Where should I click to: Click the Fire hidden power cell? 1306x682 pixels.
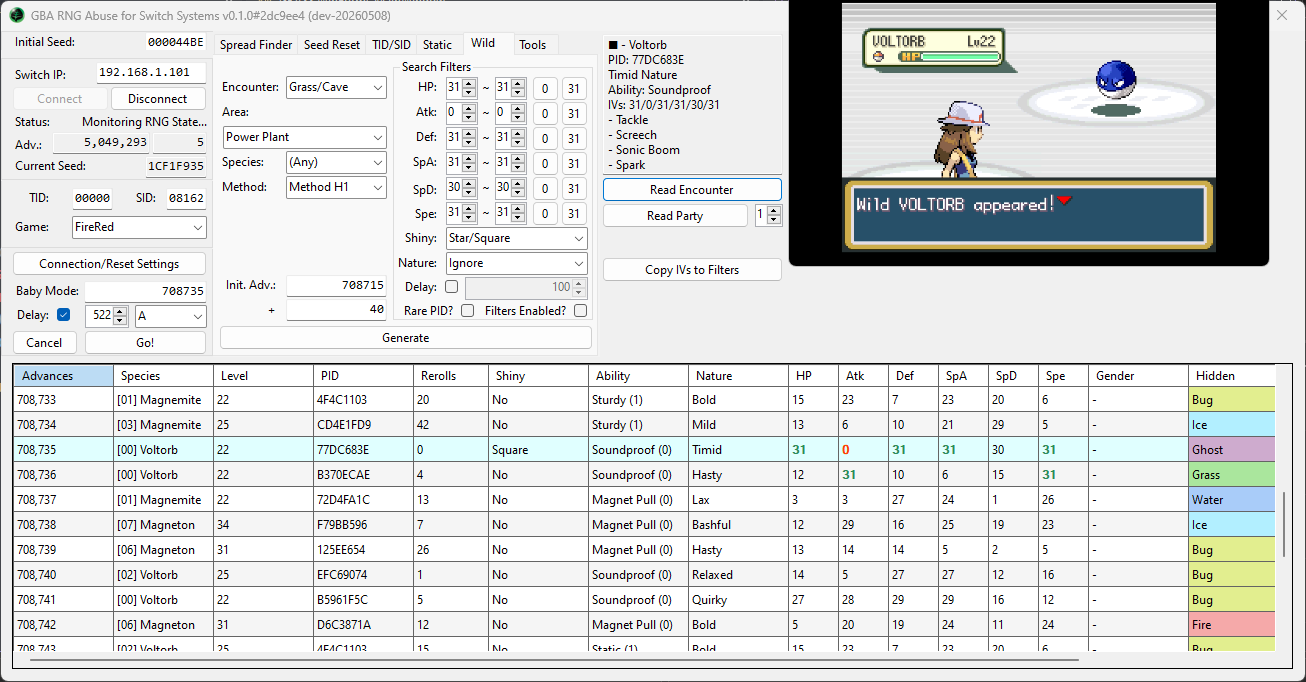(1232, 625)
